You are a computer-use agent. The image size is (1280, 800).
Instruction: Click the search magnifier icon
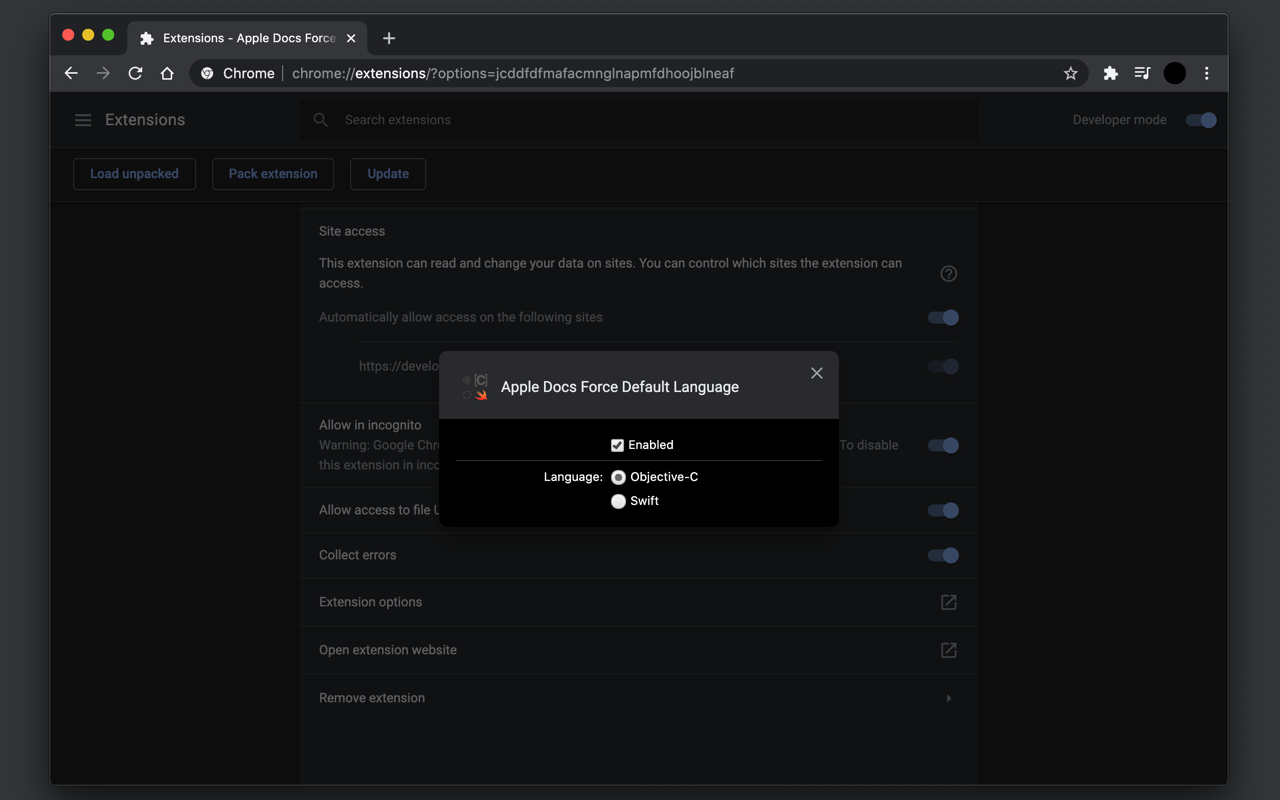coord(321,120)
